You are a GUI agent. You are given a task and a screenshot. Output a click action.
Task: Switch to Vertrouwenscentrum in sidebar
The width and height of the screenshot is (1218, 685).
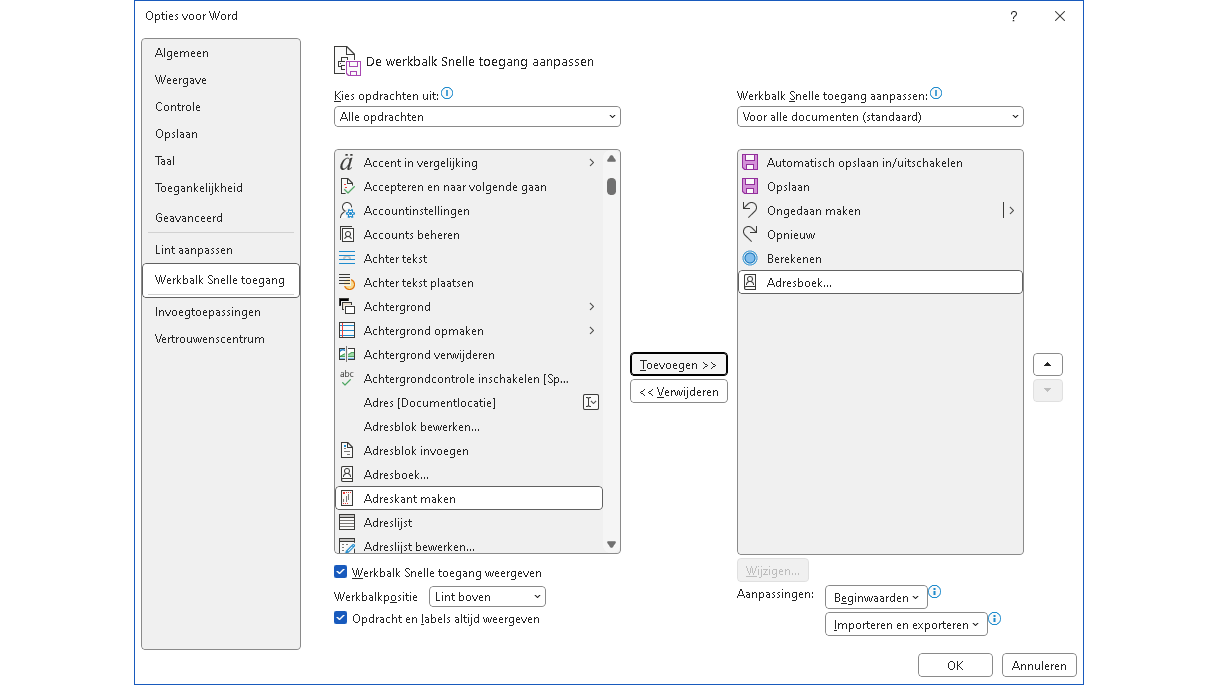(x=210, y=339)
